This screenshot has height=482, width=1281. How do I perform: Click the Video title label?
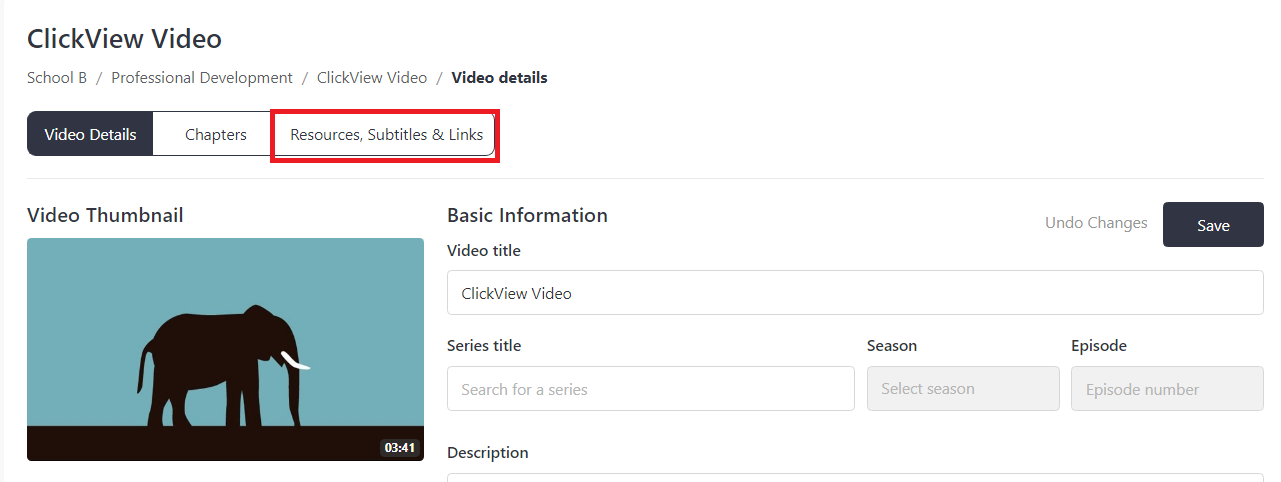tap(484, 250)
